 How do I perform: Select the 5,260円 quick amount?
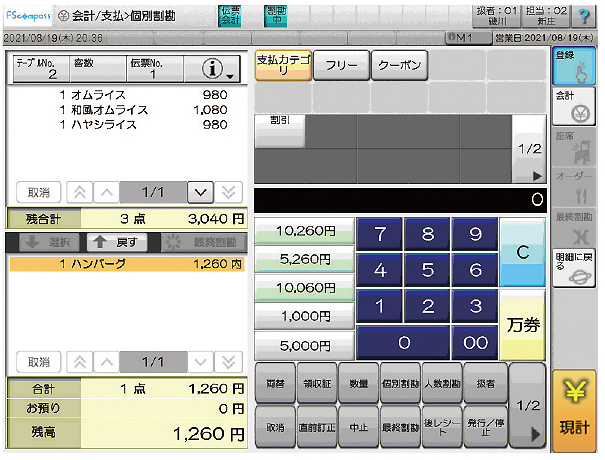click(305, 259)
